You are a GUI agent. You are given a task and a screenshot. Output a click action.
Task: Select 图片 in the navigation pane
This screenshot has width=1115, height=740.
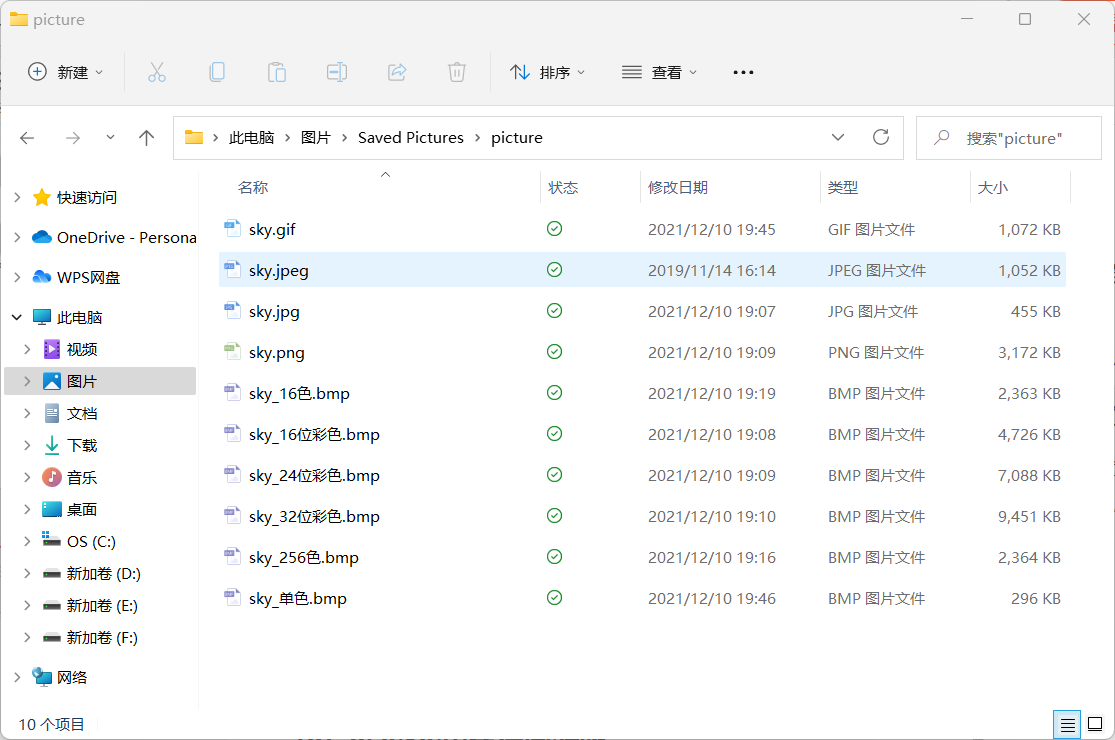click(100, 381)
